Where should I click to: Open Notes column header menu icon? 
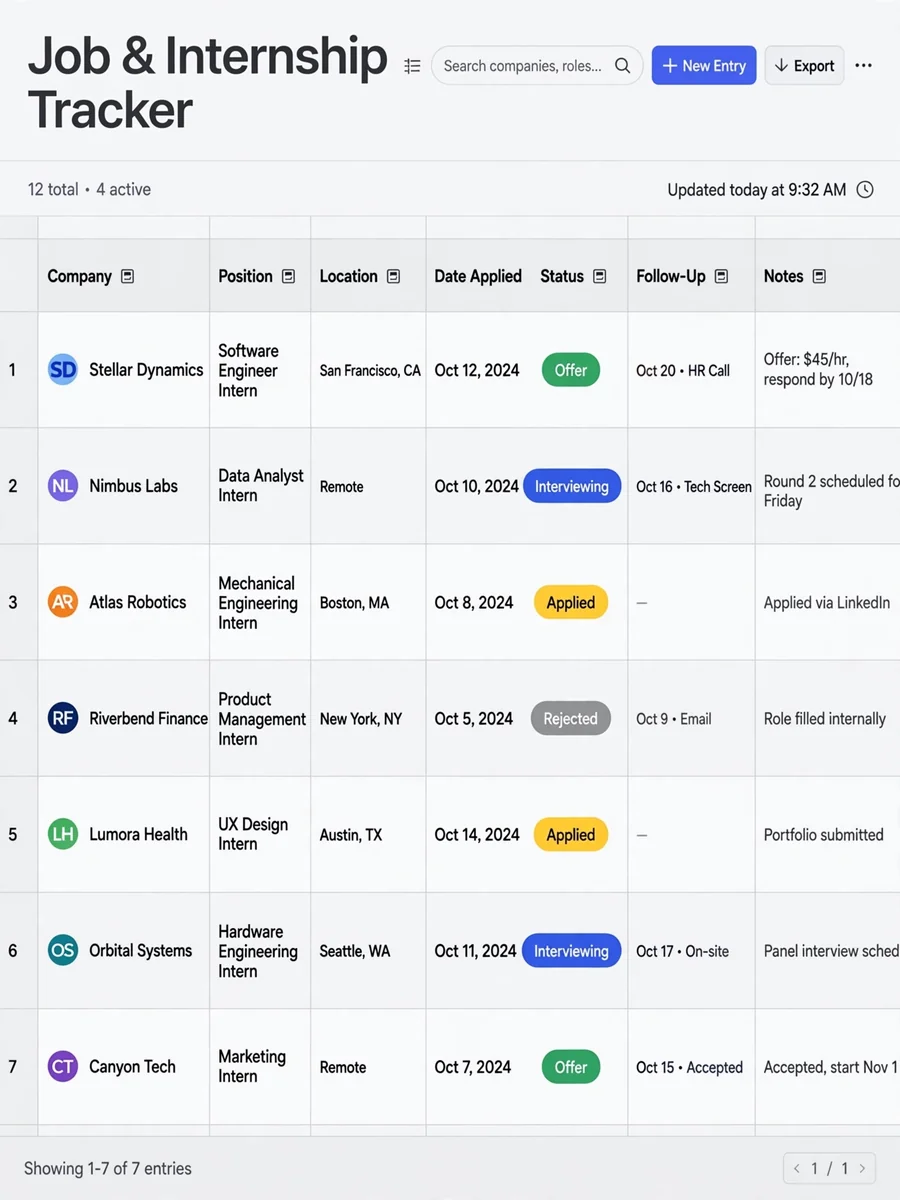pos(819,276)
